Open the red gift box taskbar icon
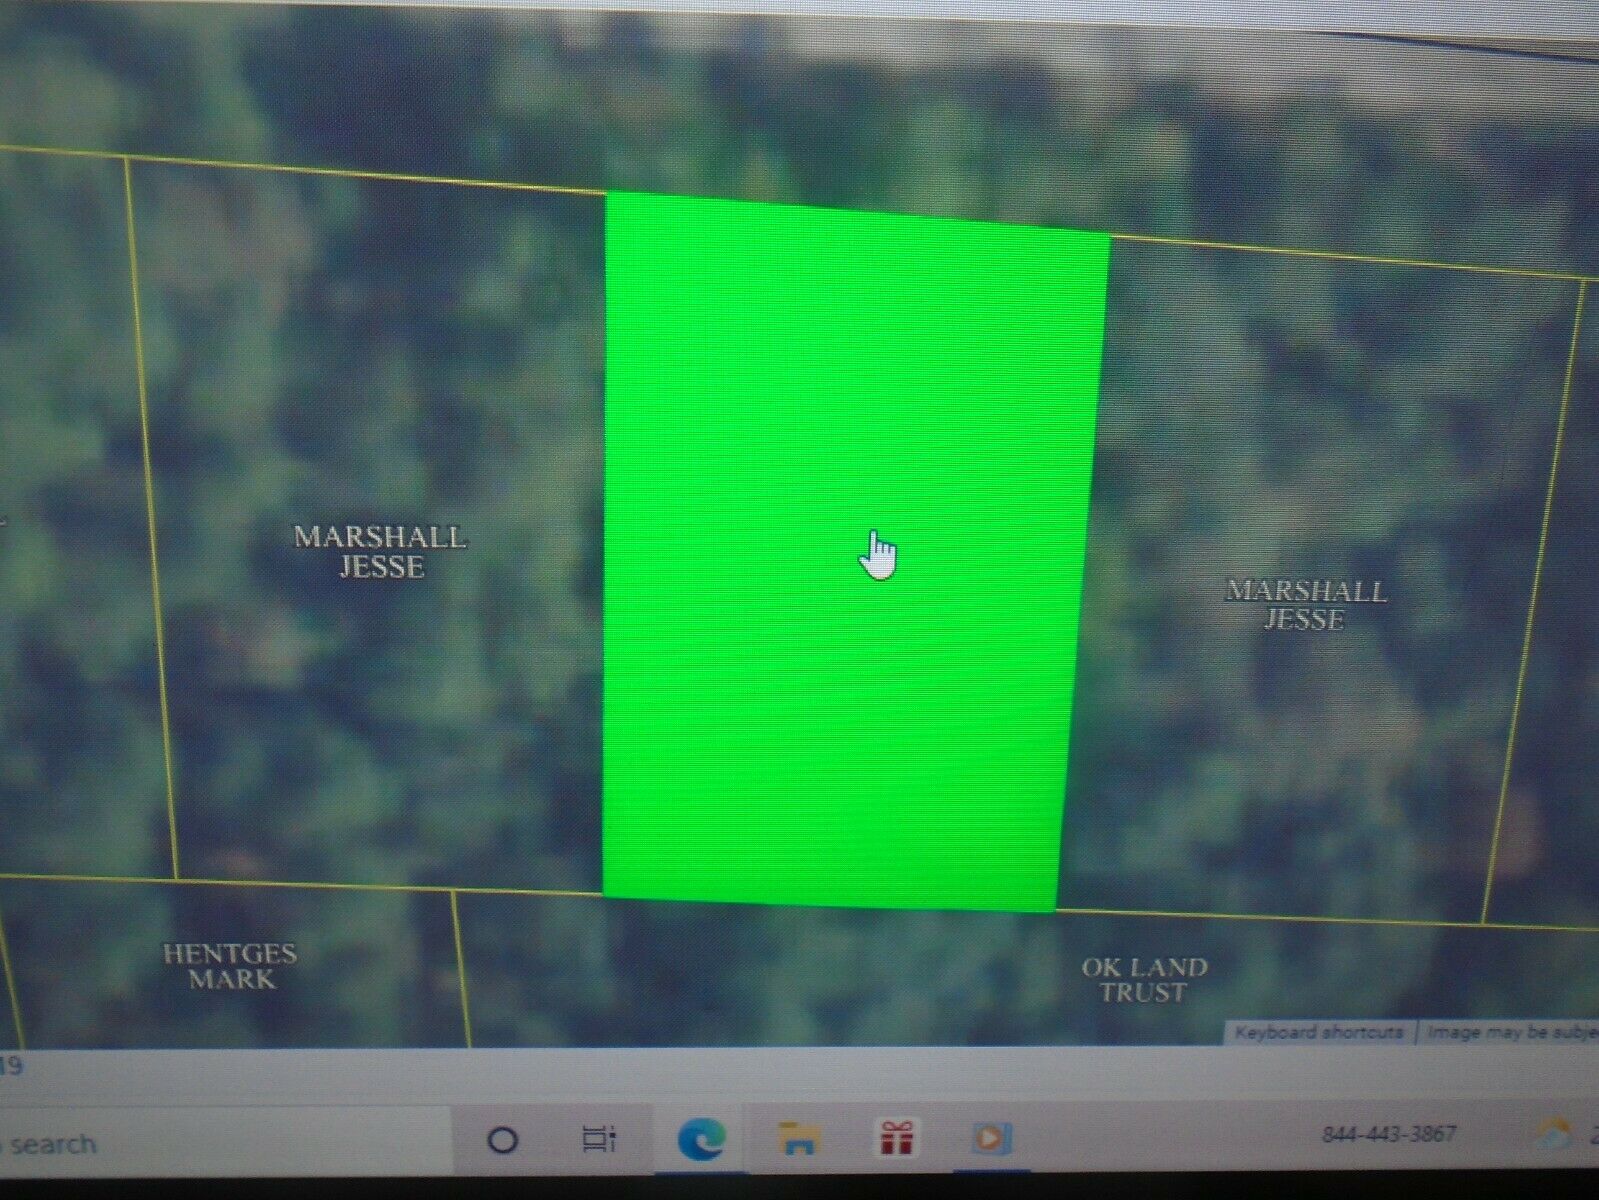Image resolution: width=1599 pixels, height=1200 pixels. coord(896,1138)
